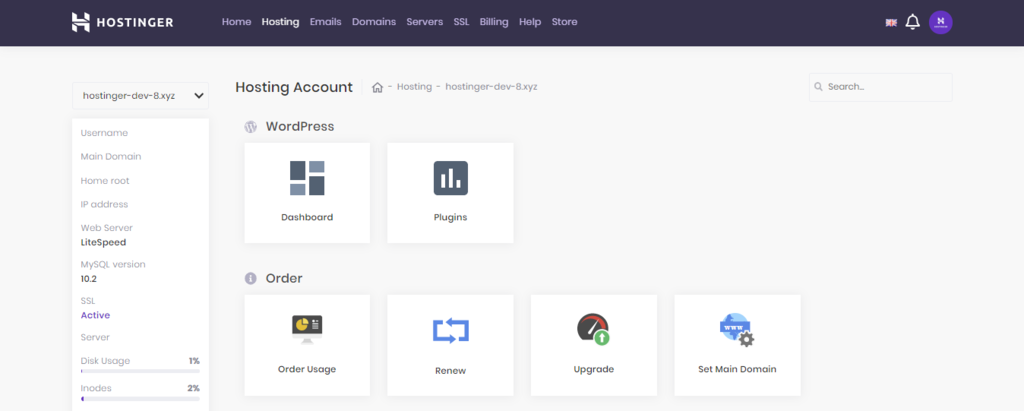Click the LiteSpeed web server value
Image resolution: width=1024 pixels, height=411 pixels.
coord(103,242)
